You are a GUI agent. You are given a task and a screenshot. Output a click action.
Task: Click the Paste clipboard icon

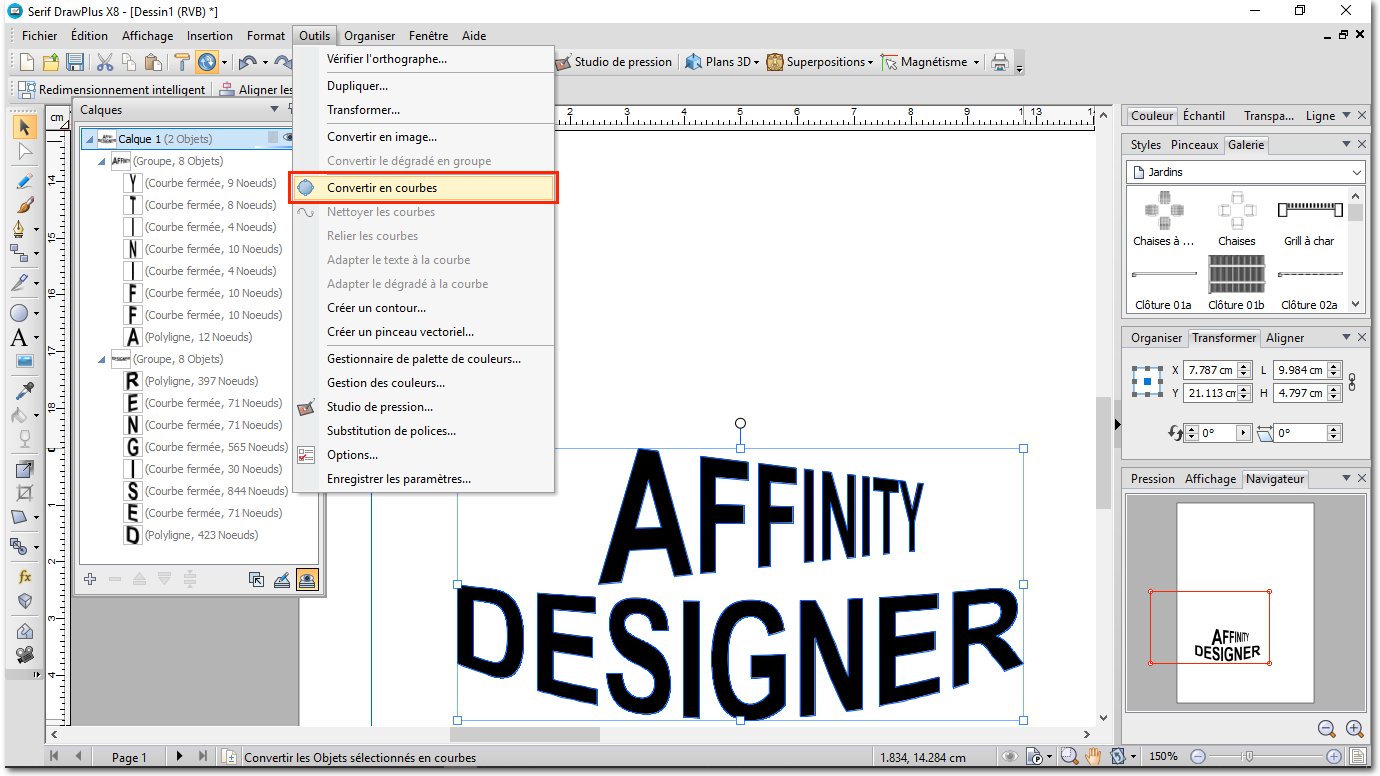pyautogui.click(x=153, y=62)
